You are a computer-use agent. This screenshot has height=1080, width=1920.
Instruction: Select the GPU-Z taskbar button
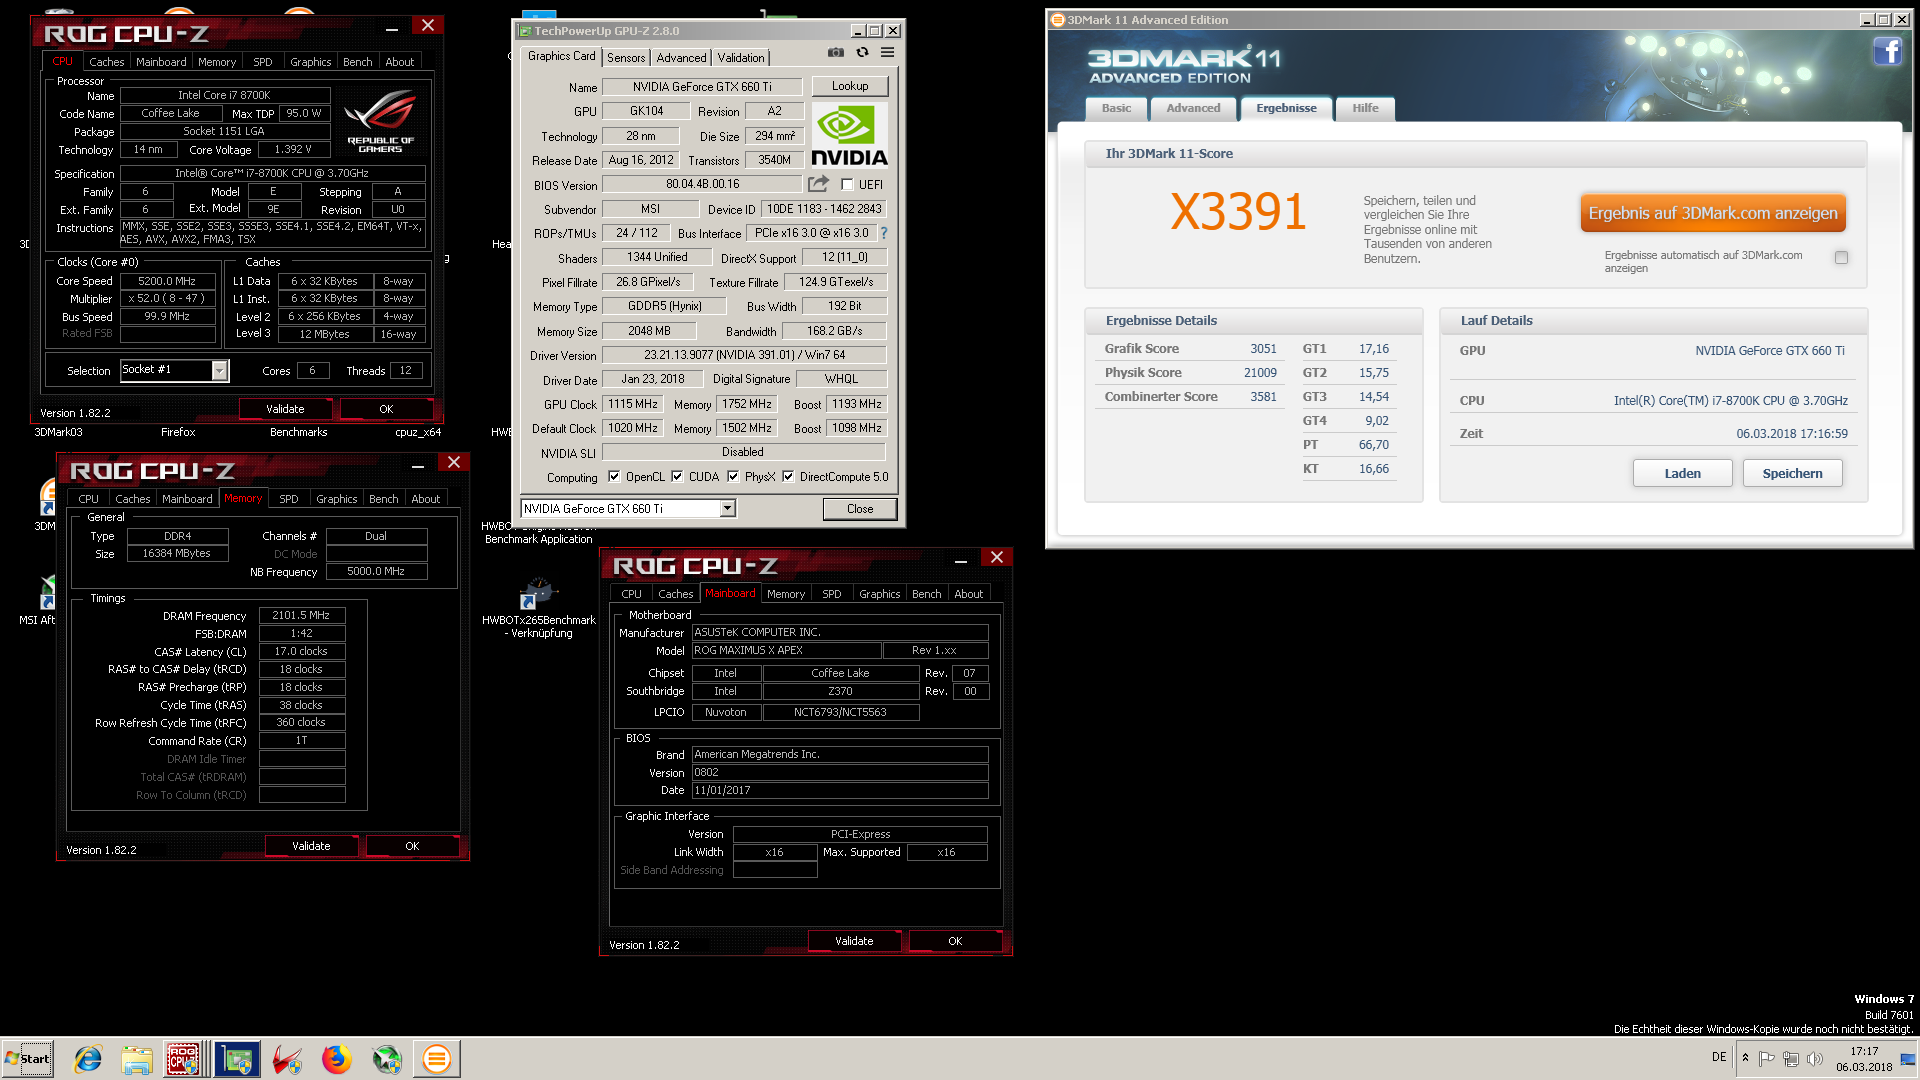237,1059
